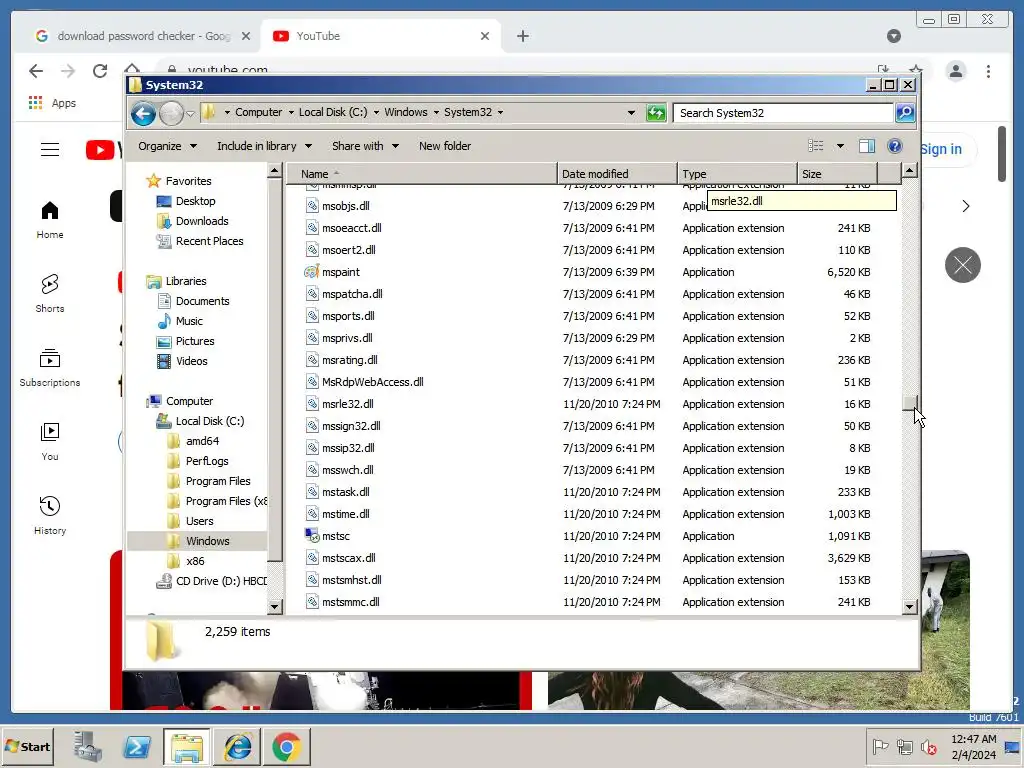
Task: Expand the view options dropdown arrow
Action: pos(840,146)
